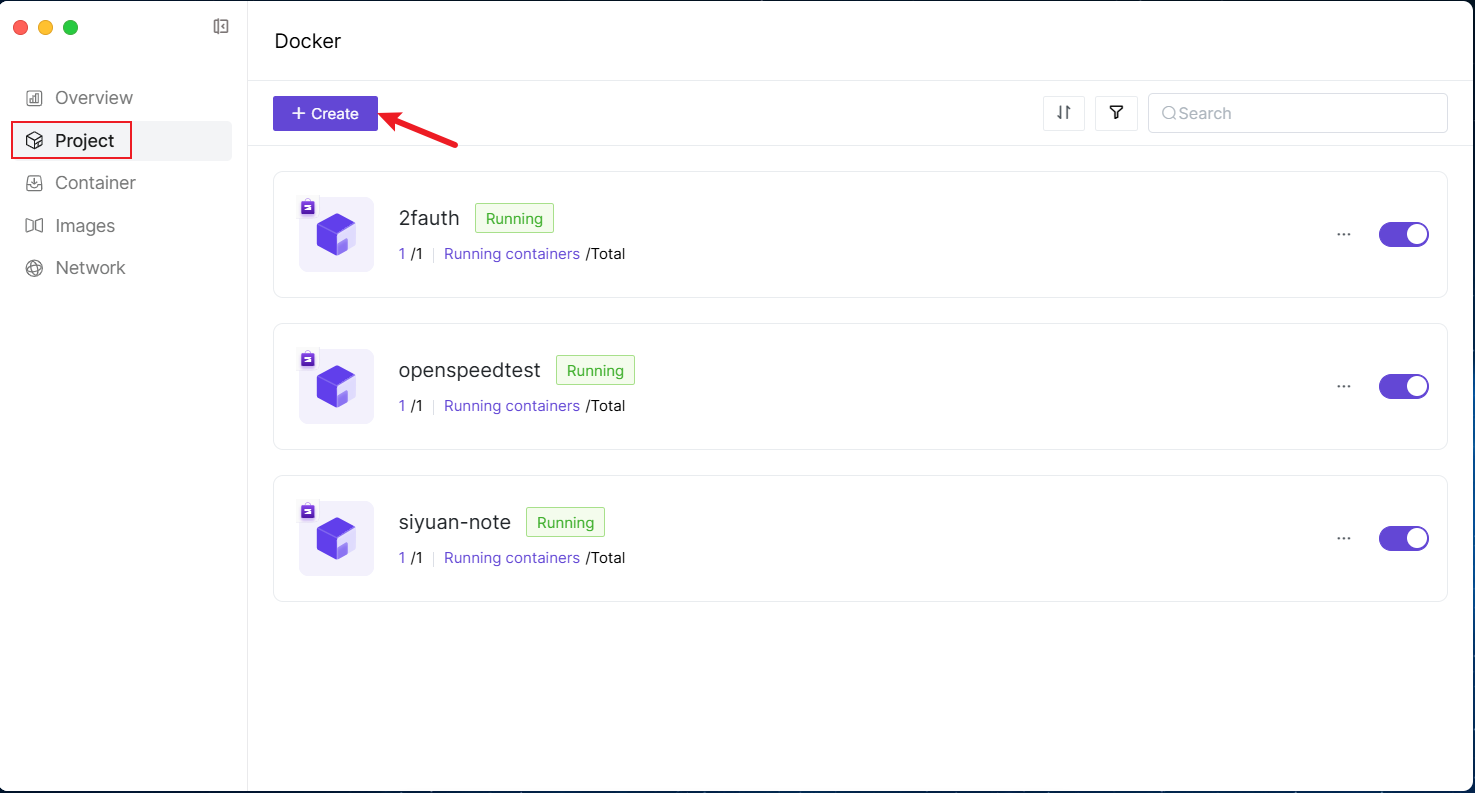Show more options for siyuan-note
Screen dimensions: 1475x793
1343,538
